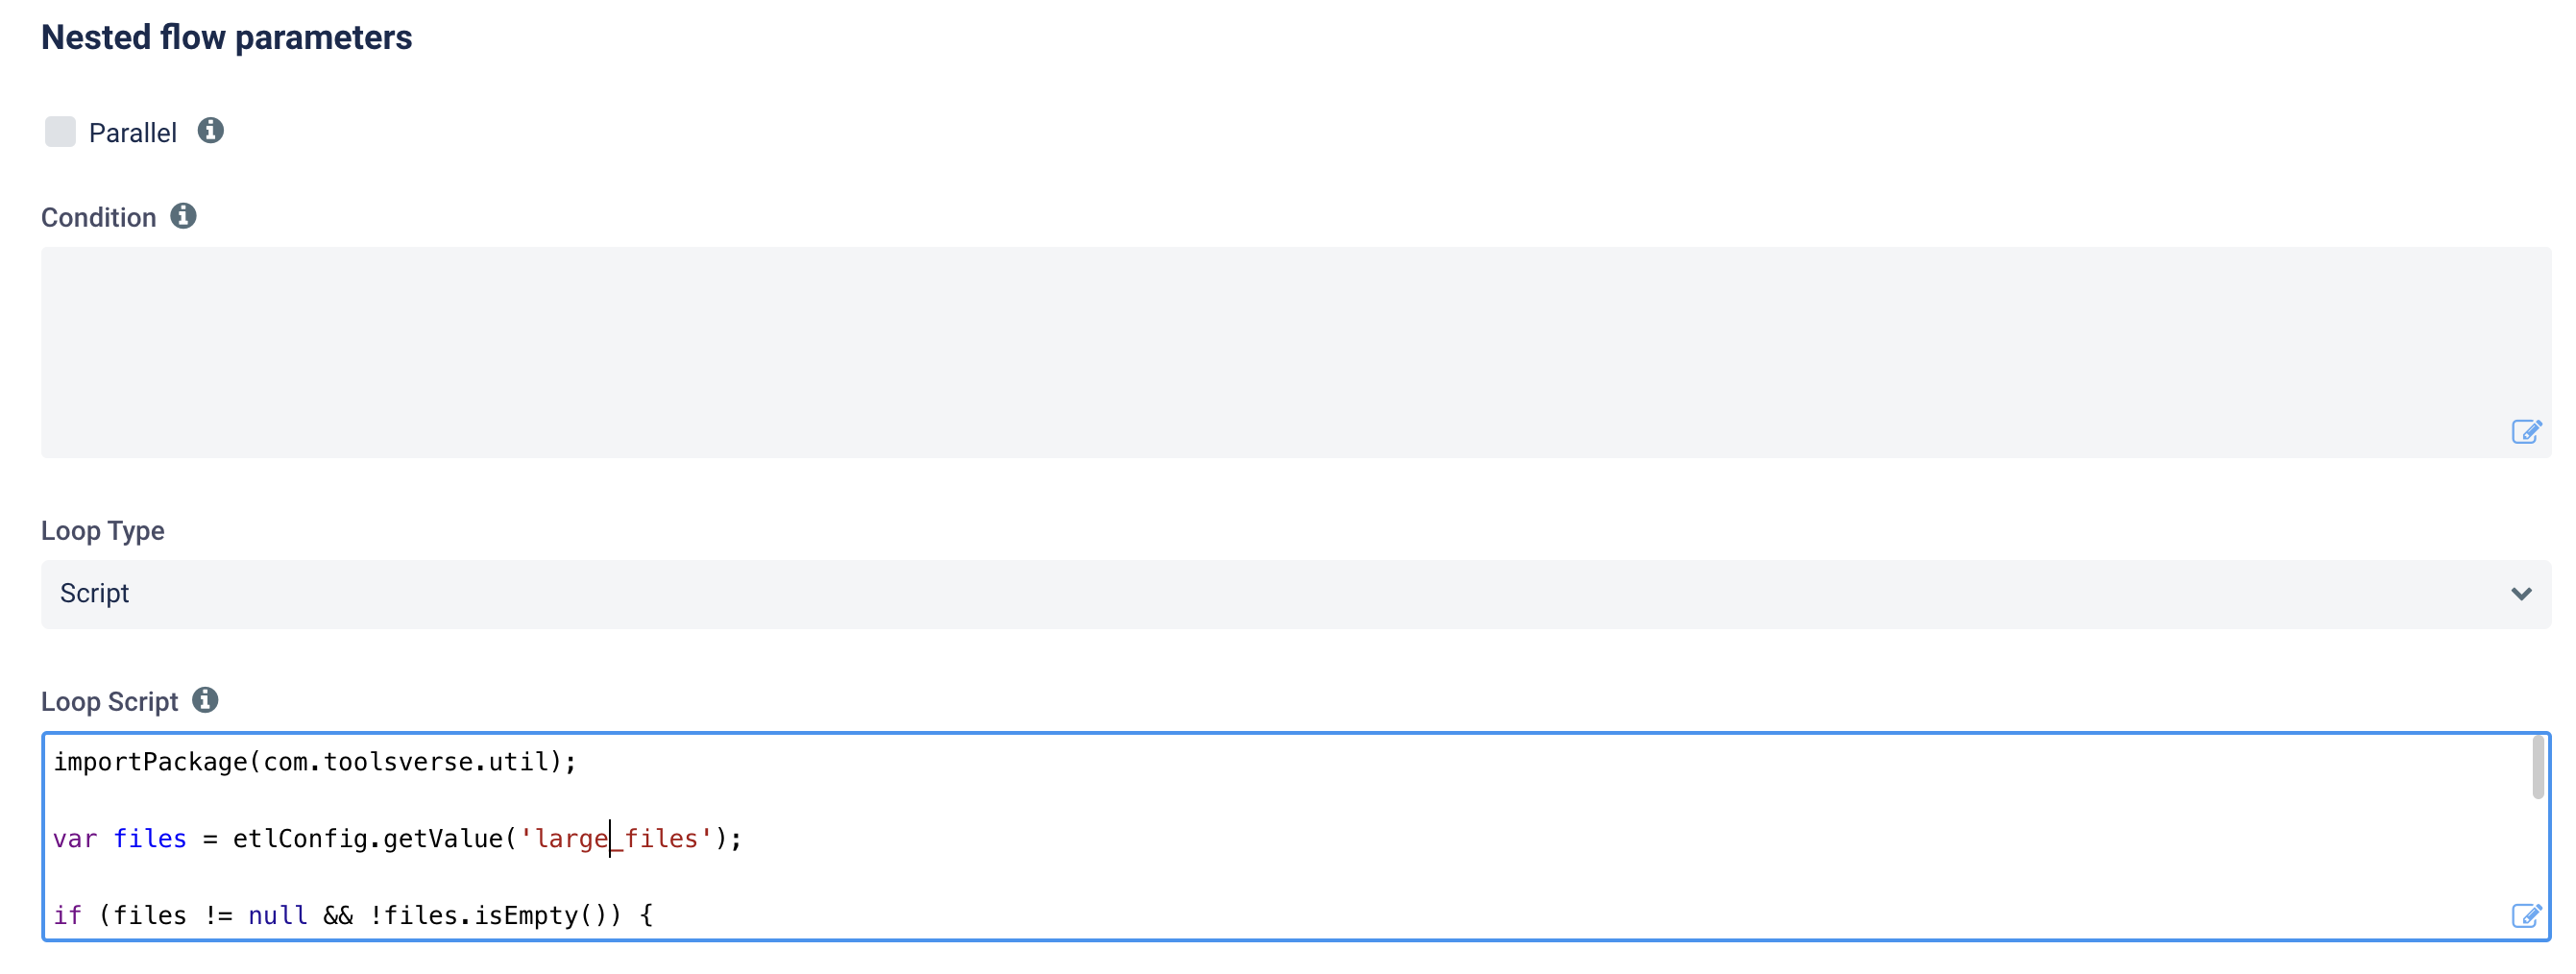Click the Loop Type dropdown chevron
The height and width of the screenshot is (974, 2576).
[x=2520, y=593]
